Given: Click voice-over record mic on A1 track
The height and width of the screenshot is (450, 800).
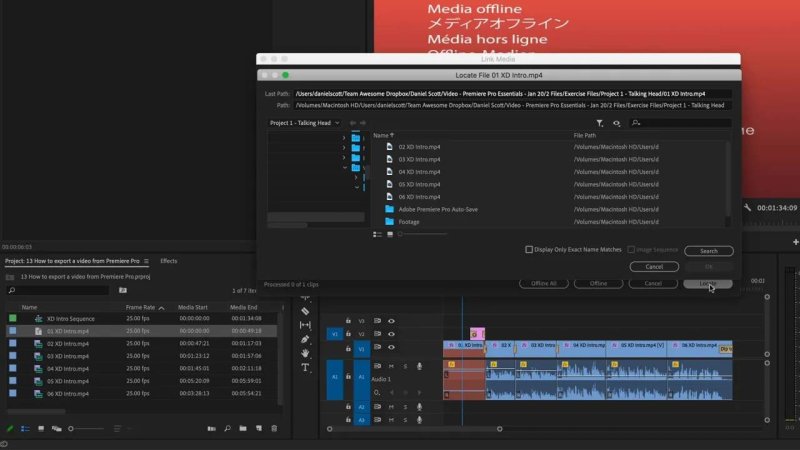Looking at the screenshot, I should 419,366.
